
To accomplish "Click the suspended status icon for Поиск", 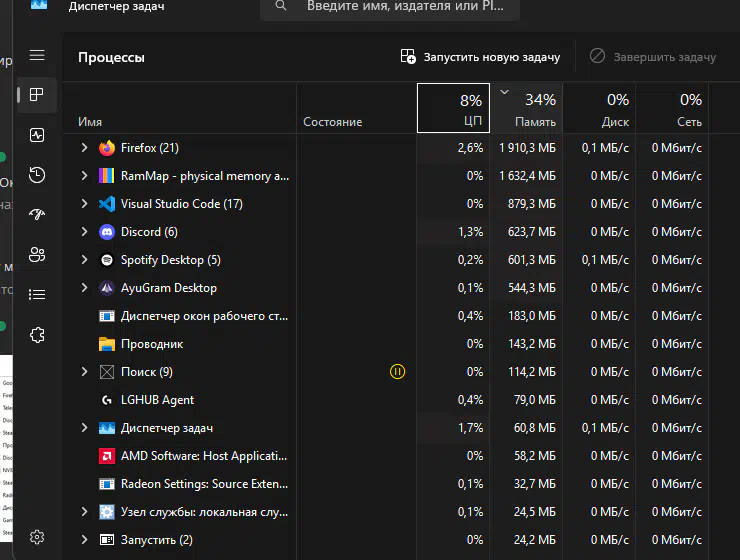I will click(397, 372).
